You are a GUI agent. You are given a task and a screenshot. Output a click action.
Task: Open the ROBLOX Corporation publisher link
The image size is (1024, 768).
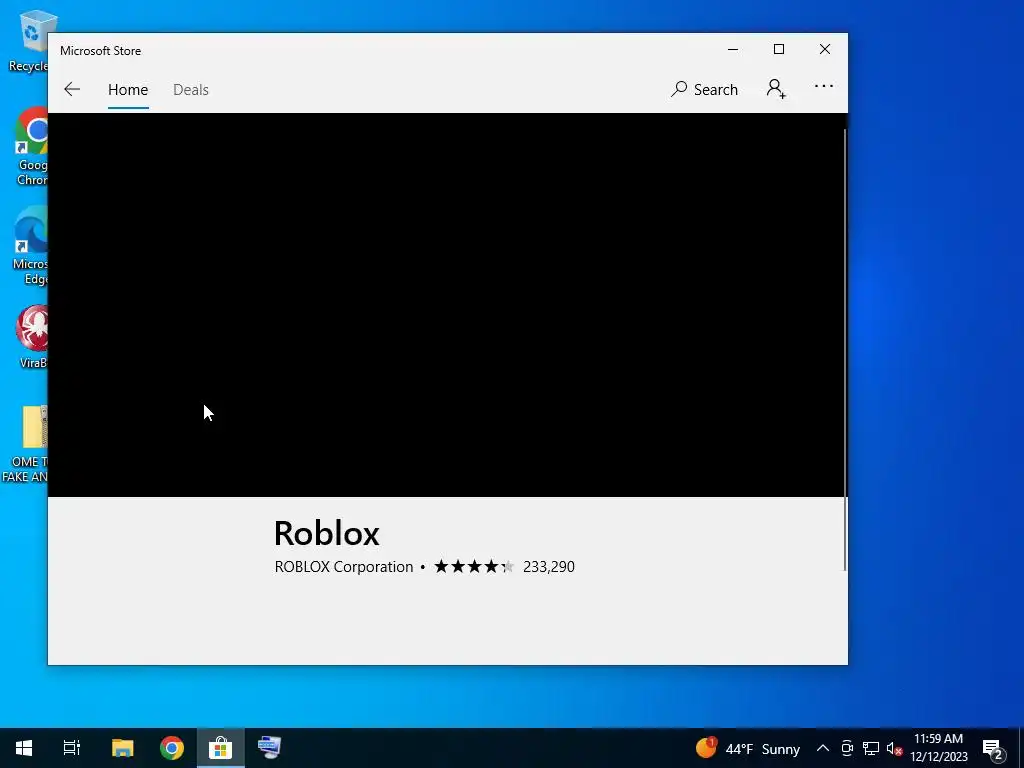coord(344,566)
